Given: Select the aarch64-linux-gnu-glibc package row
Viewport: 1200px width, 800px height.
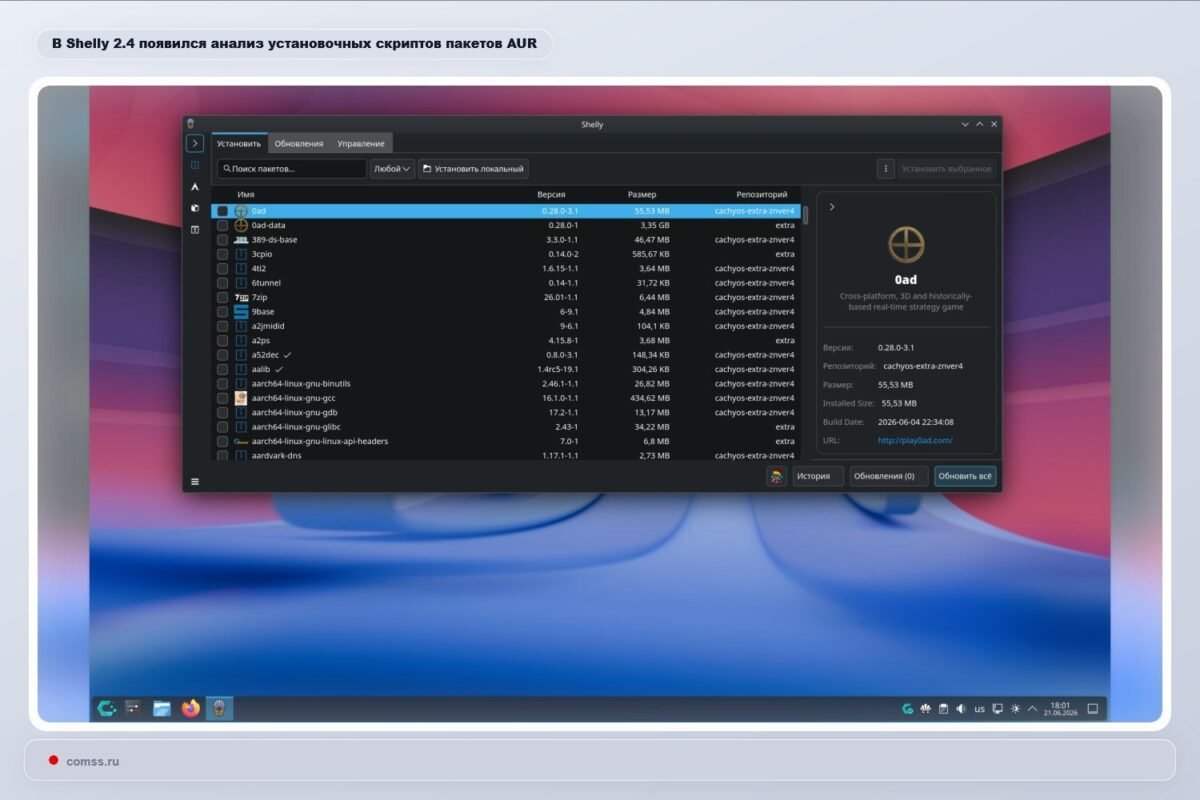Looking at the screenshot, I should (506, 427).
